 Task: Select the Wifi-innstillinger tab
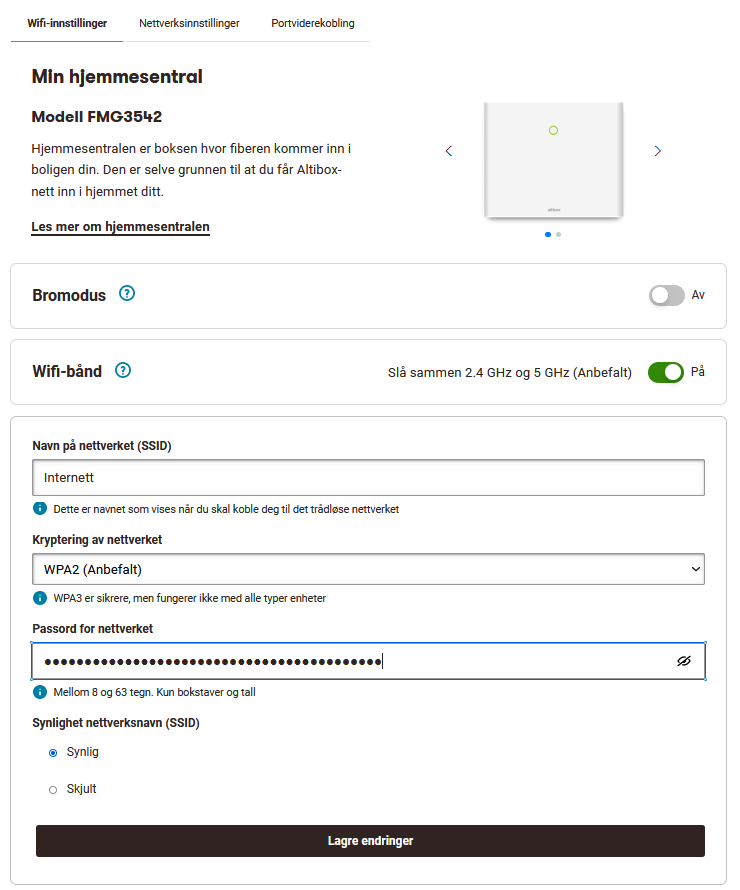(67, 23)
